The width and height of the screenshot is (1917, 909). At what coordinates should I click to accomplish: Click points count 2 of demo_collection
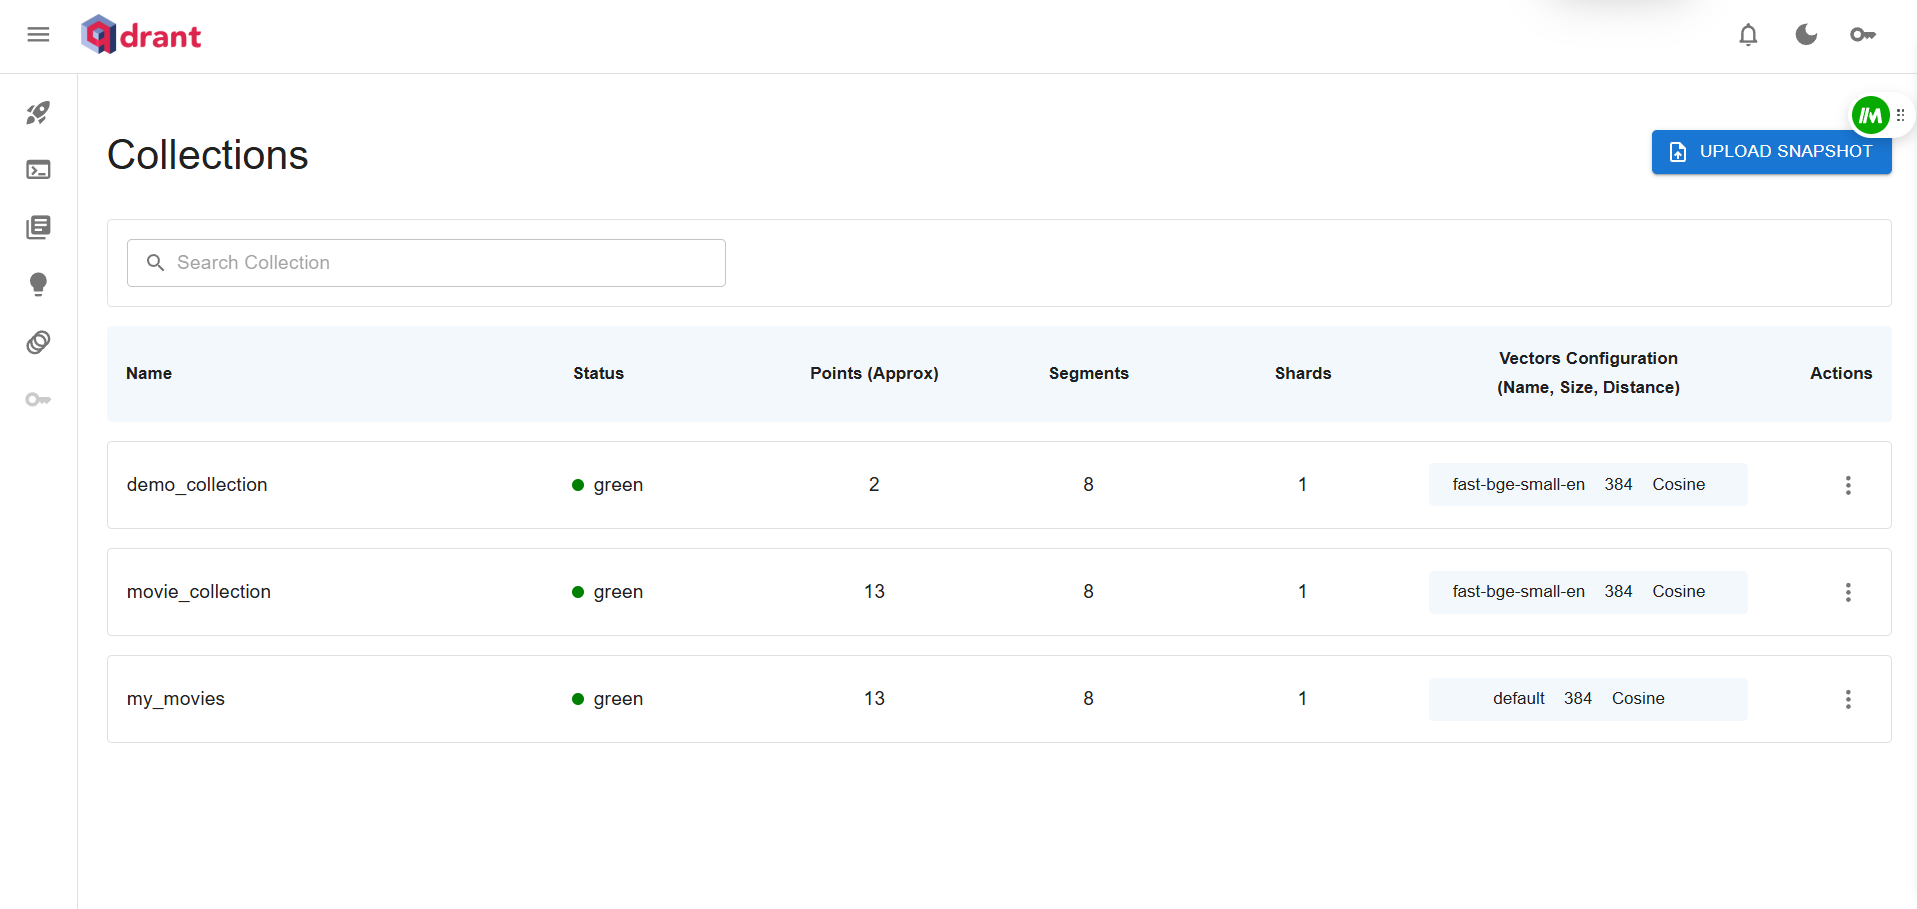coord(874,485)
